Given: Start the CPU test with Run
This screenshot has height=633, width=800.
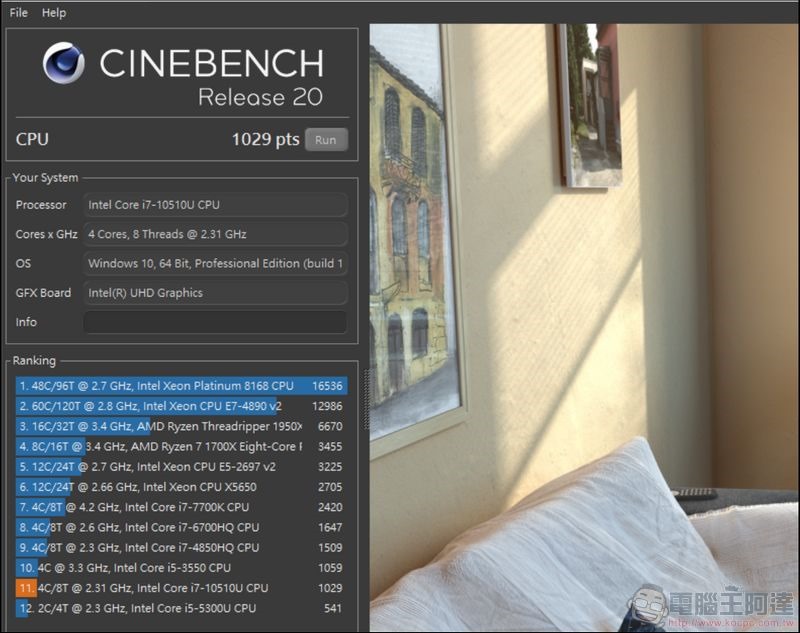Looking at the screenshot, I should 326,140.
